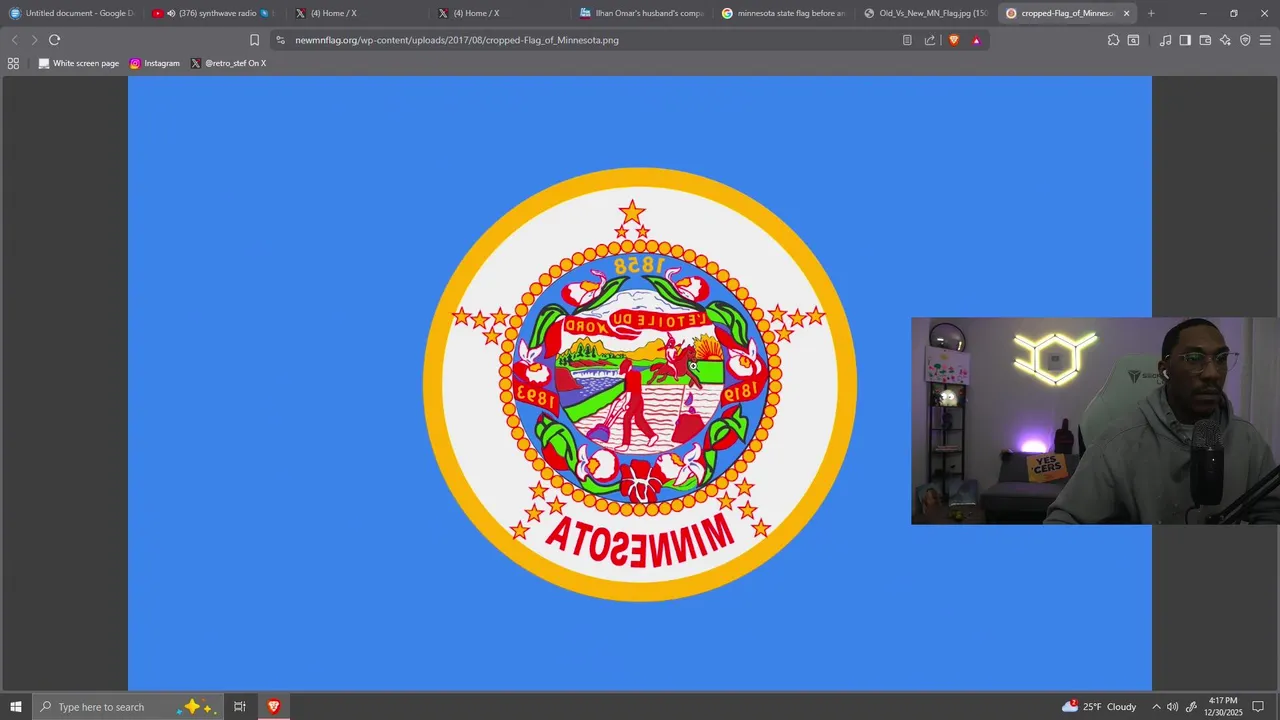Switch to Untitled document Google Docs tab
The height and width of the screenshot is (720, 1280).
(x=72, y=13)
